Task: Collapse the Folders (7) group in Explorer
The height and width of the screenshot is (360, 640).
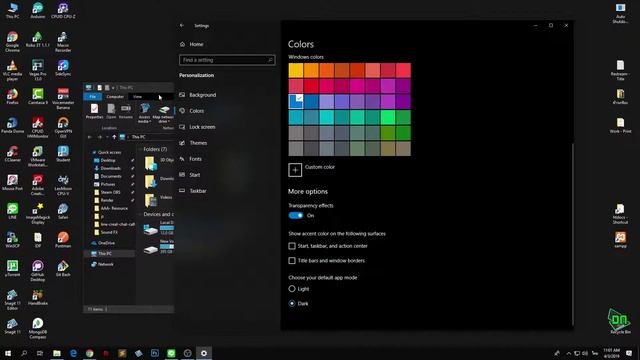Action: click(x=140, y=149)
